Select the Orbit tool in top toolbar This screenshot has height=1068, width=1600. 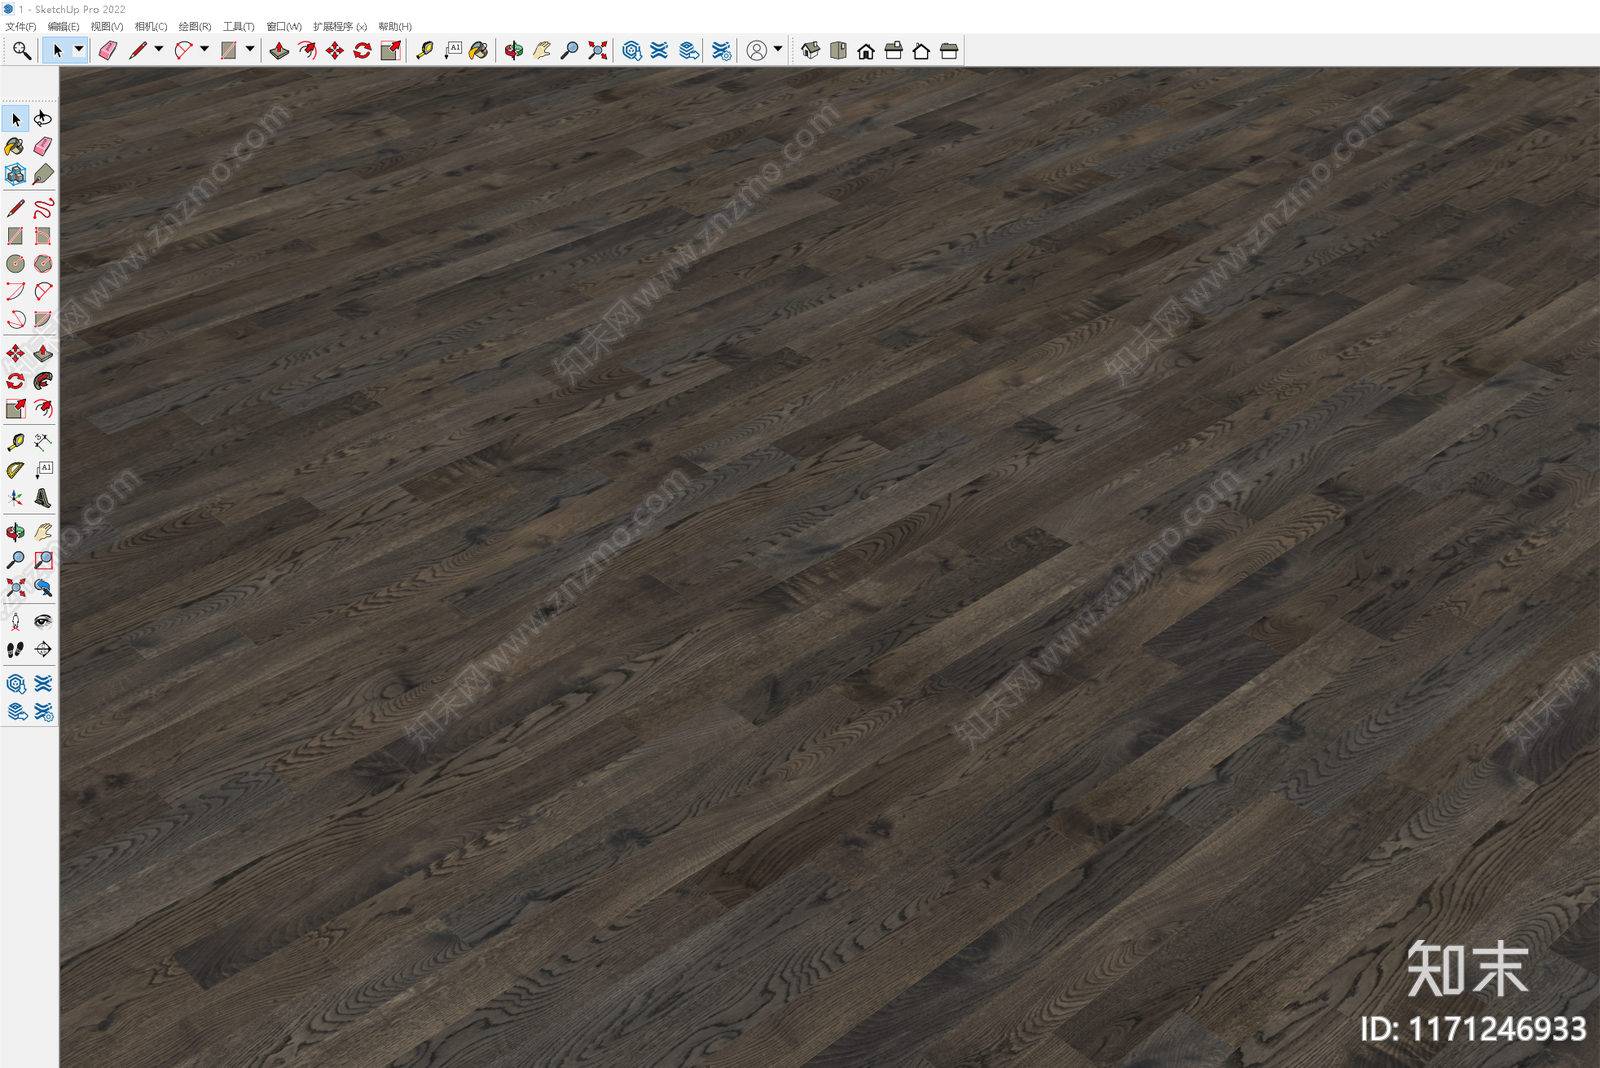(513, 50)
